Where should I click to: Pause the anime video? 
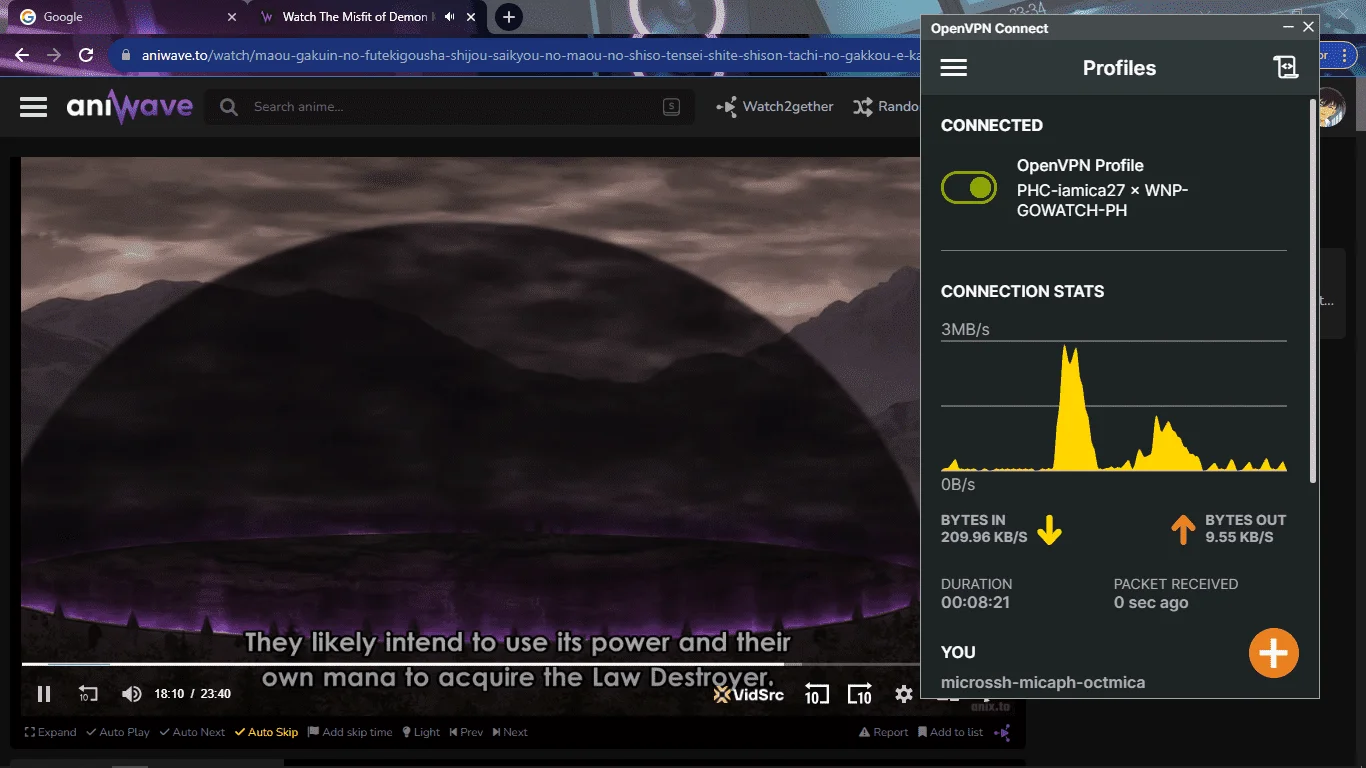(x=44, y=693)
